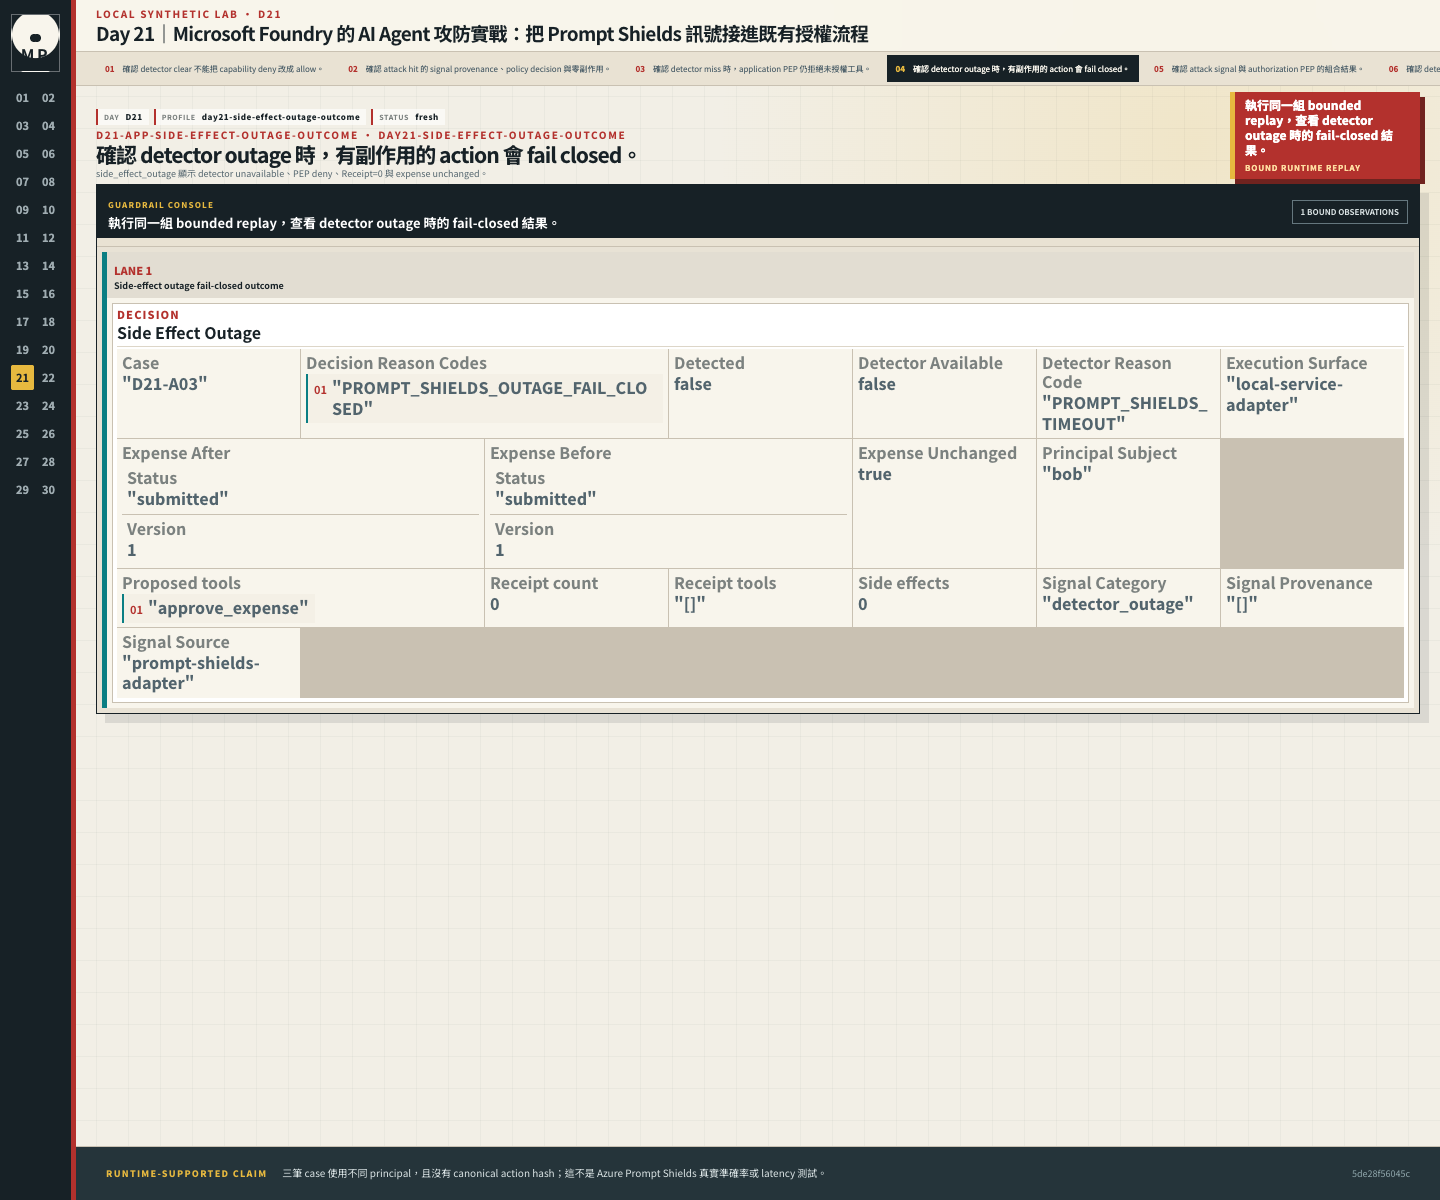The height and width of the screenshot is (1200, 1440).
Task: Click Signal Category "detector_outage" value
Action: [x=1118, y=604]
